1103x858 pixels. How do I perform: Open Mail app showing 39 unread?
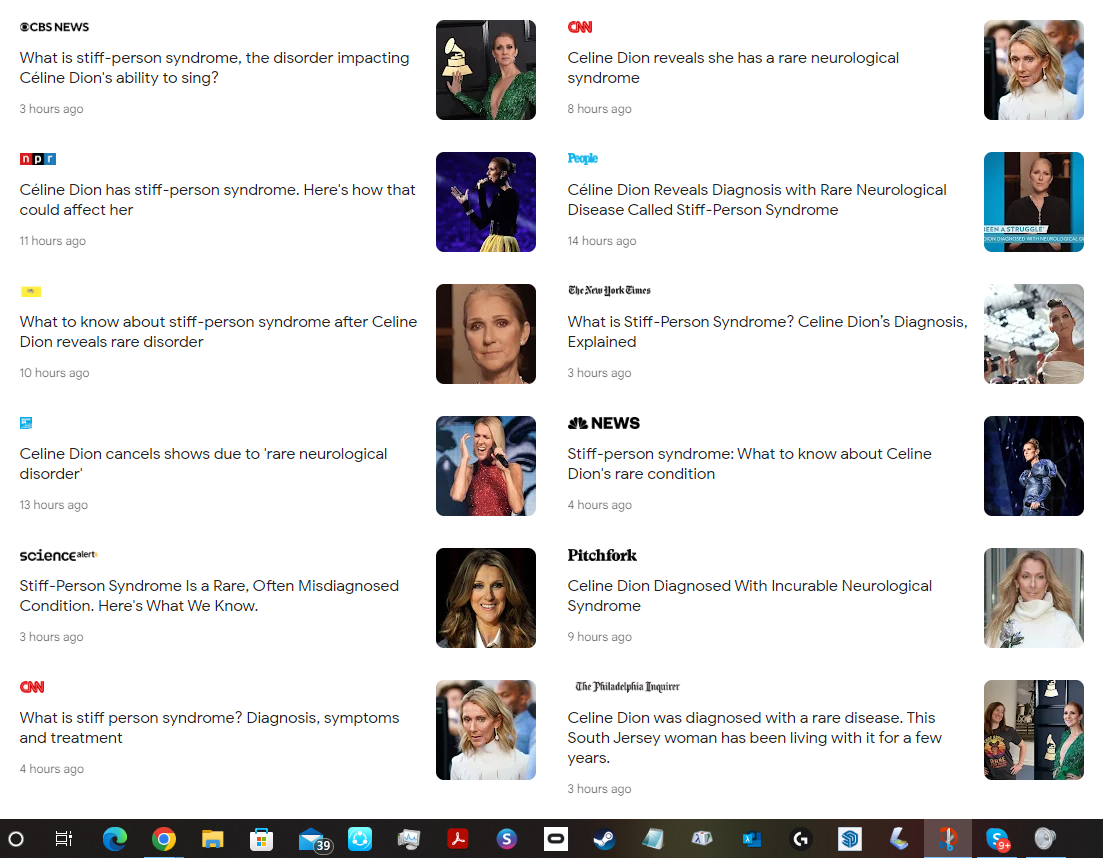click(x=314, y=840)
